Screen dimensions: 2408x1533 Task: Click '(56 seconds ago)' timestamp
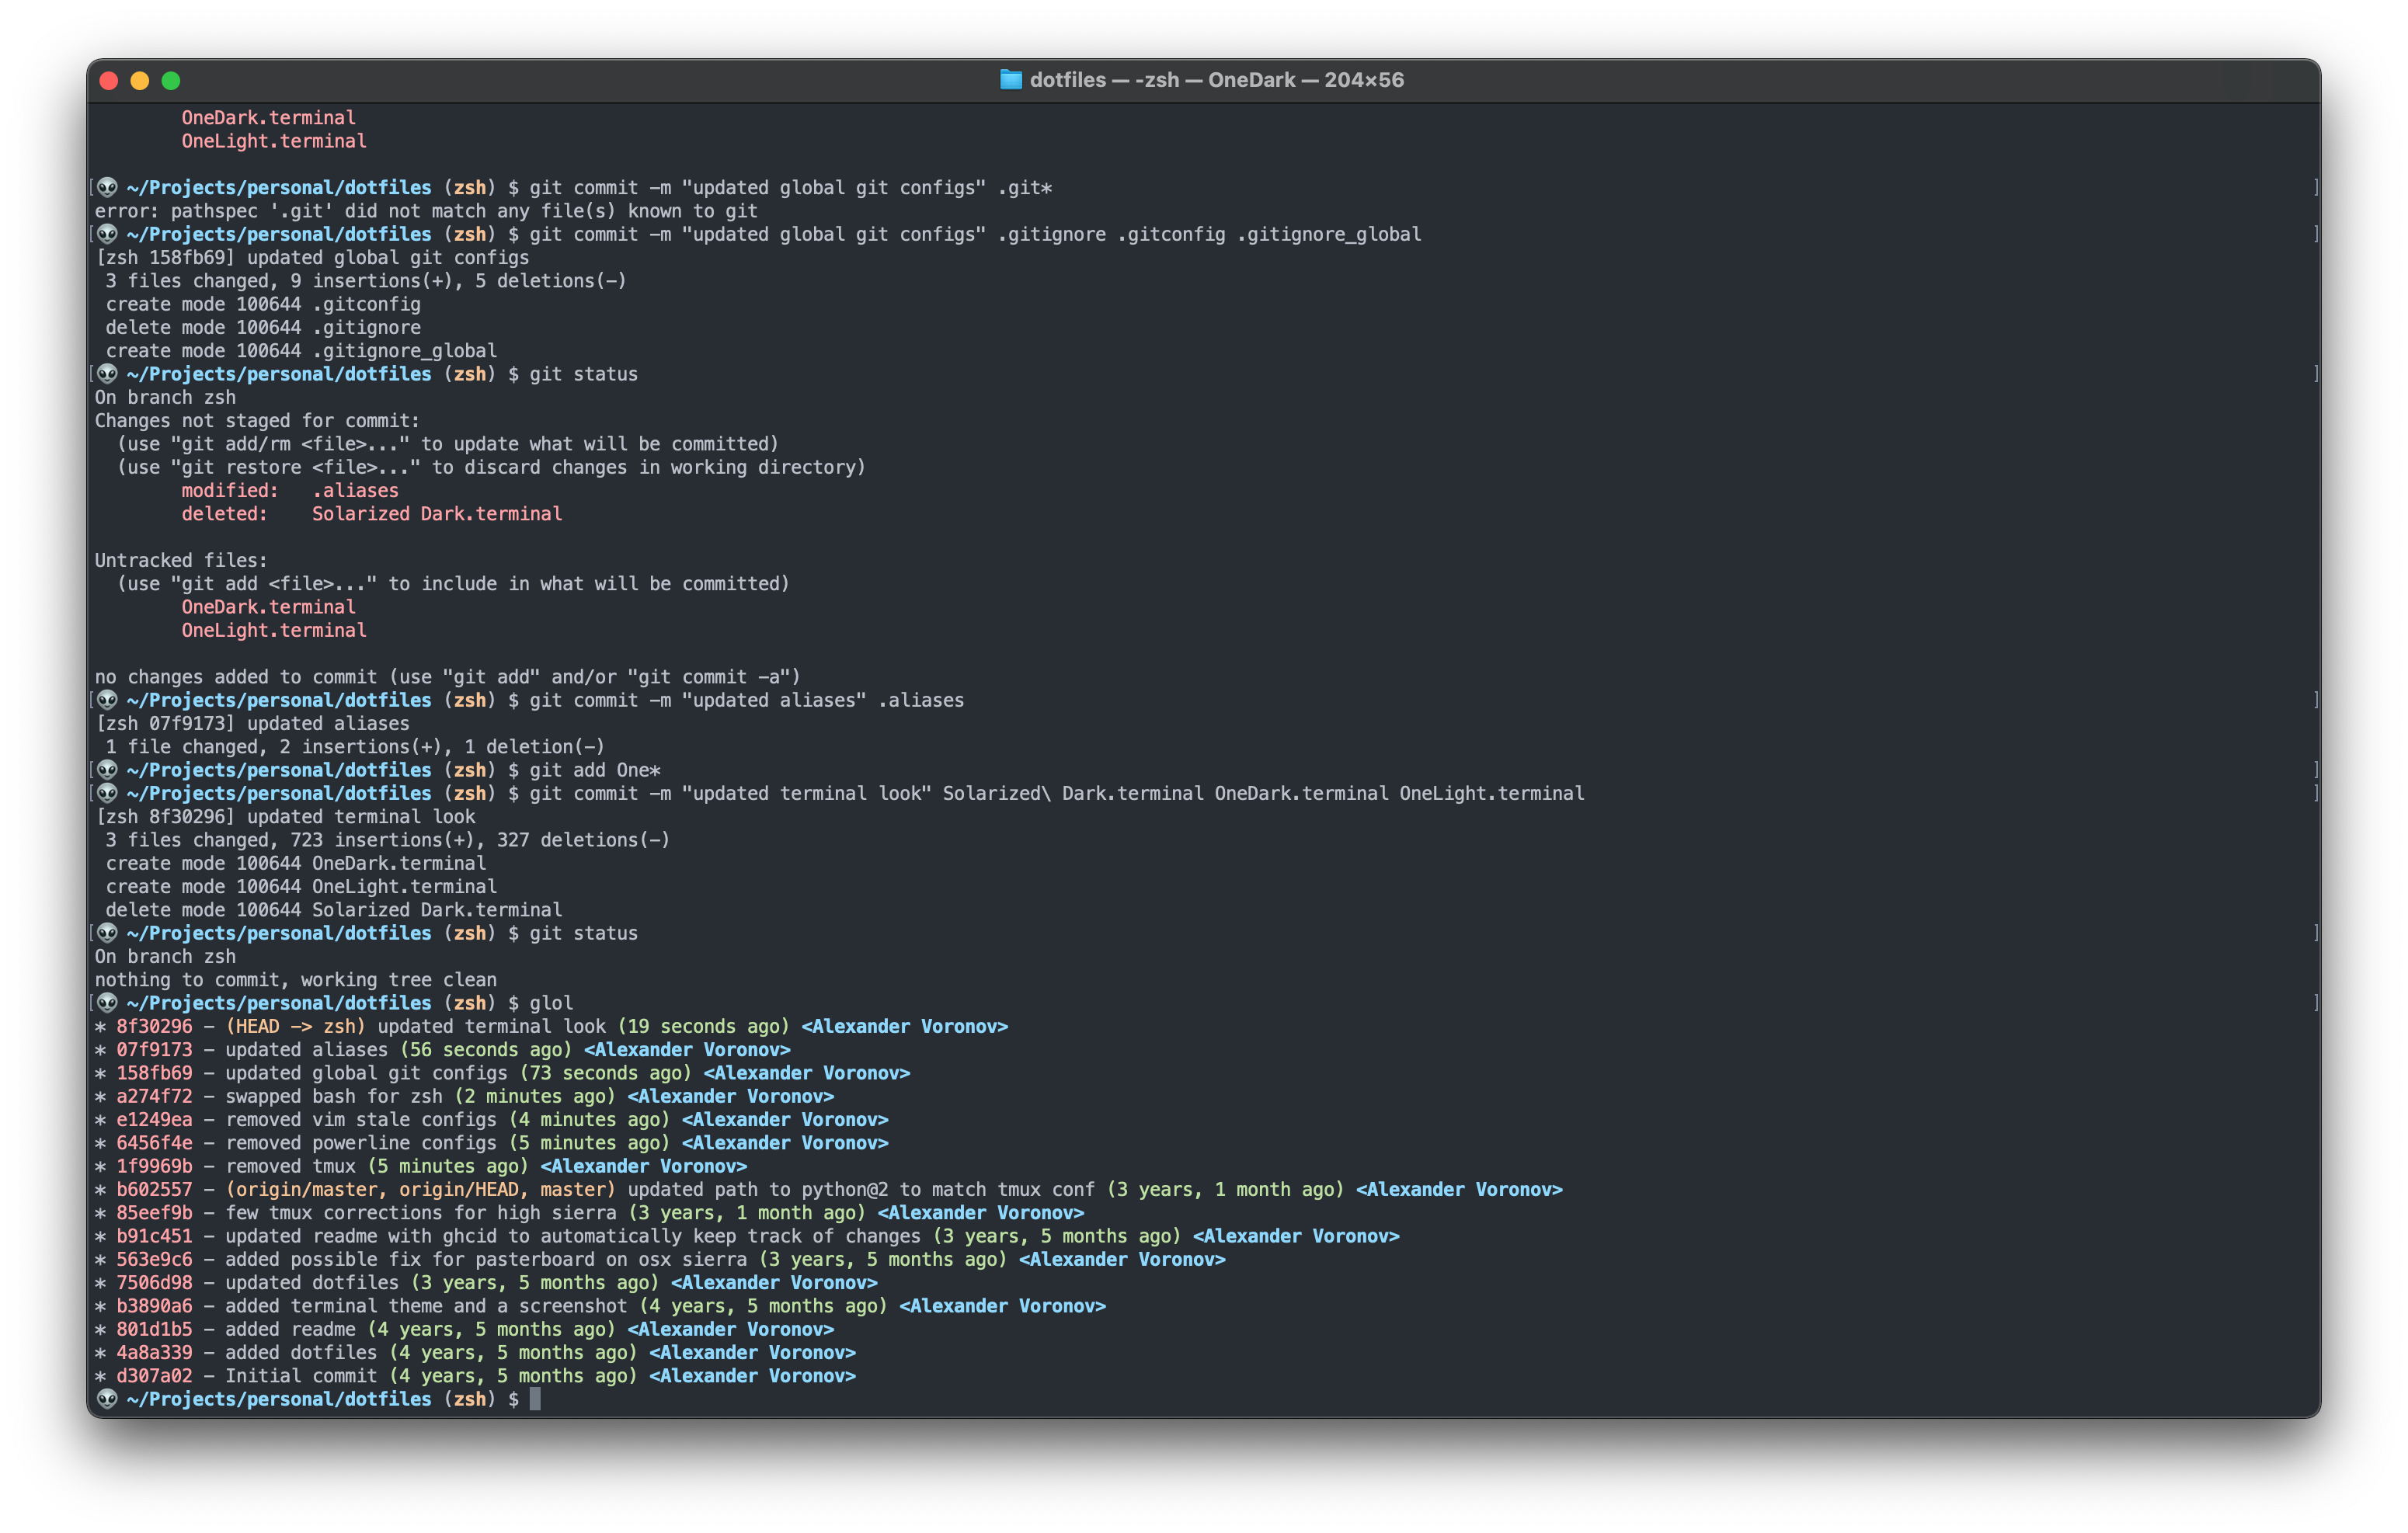click(486, 1049)
